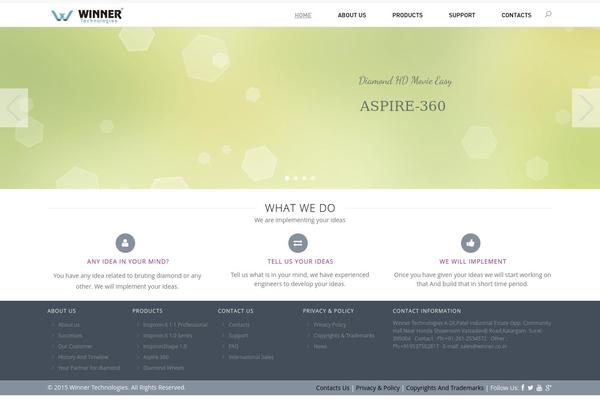Open 'Support' link under Contact Us
This screenshot has height=400, width=600.
click(238, 335)
